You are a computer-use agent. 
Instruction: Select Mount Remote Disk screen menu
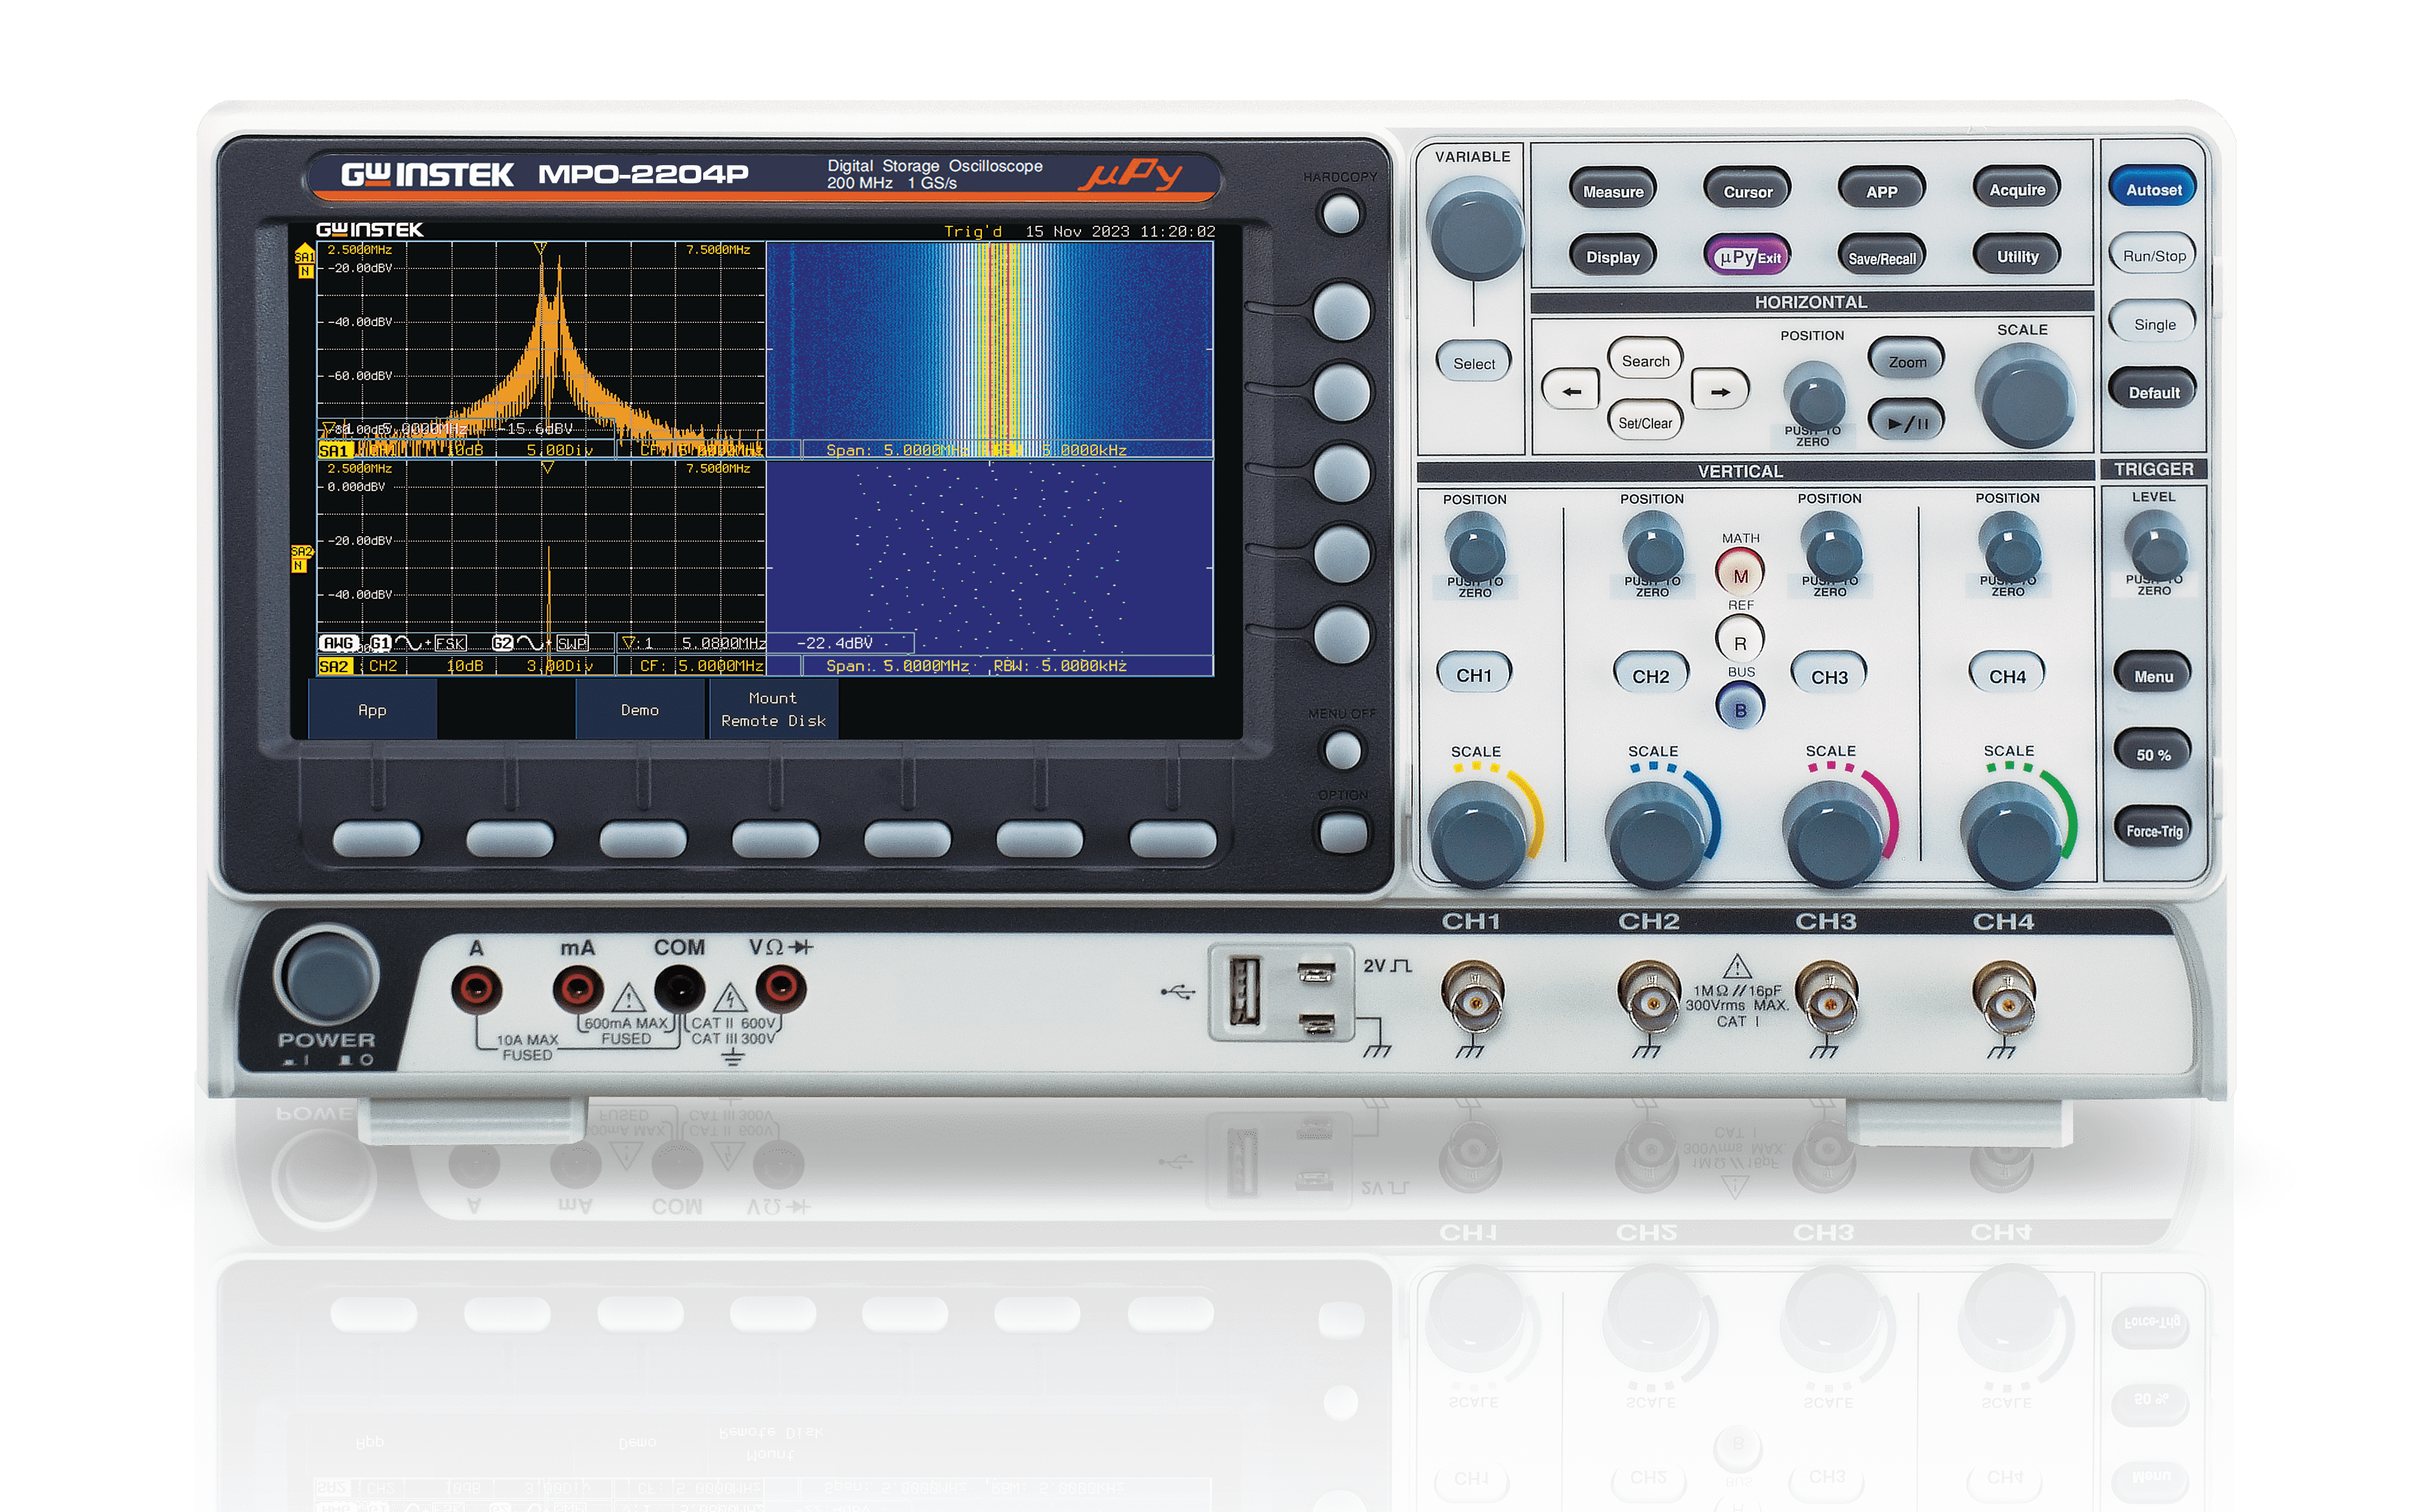pos(773,710)
